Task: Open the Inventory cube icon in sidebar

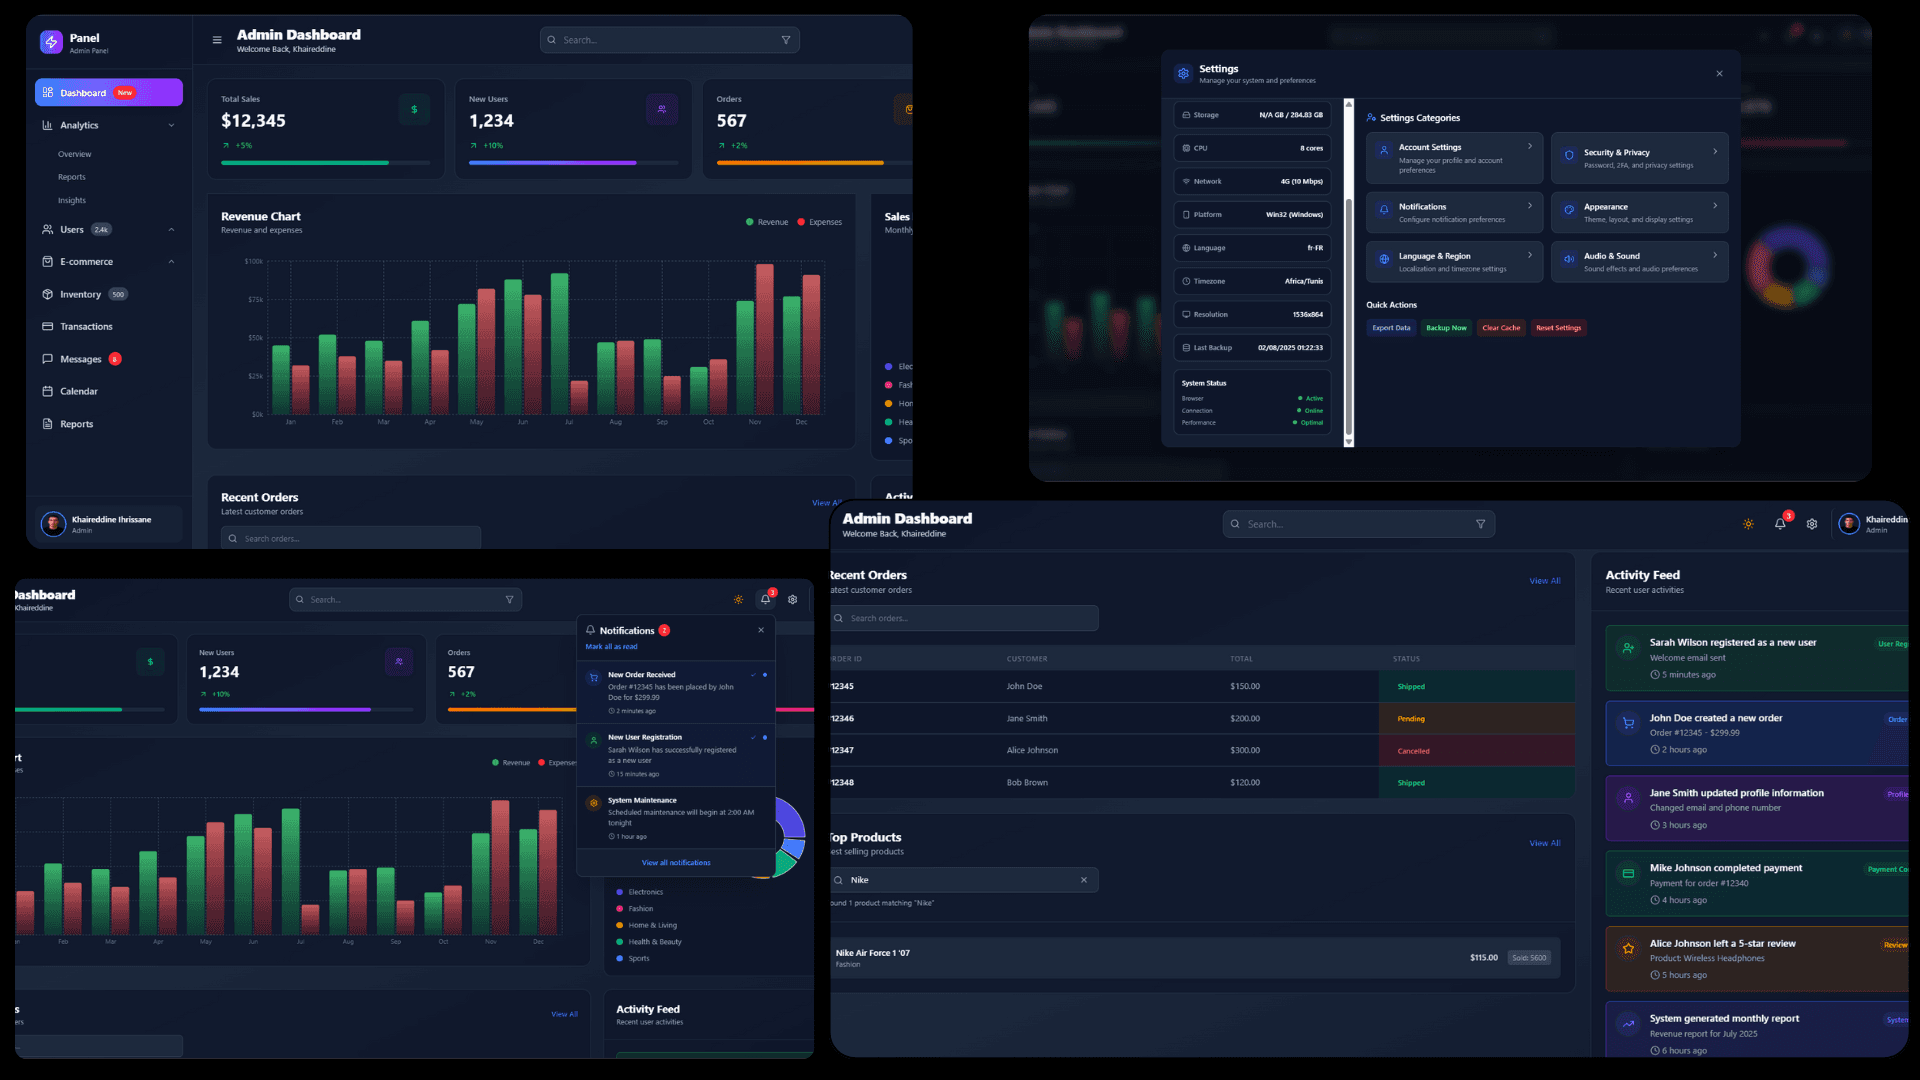Action: coord(47,294)
